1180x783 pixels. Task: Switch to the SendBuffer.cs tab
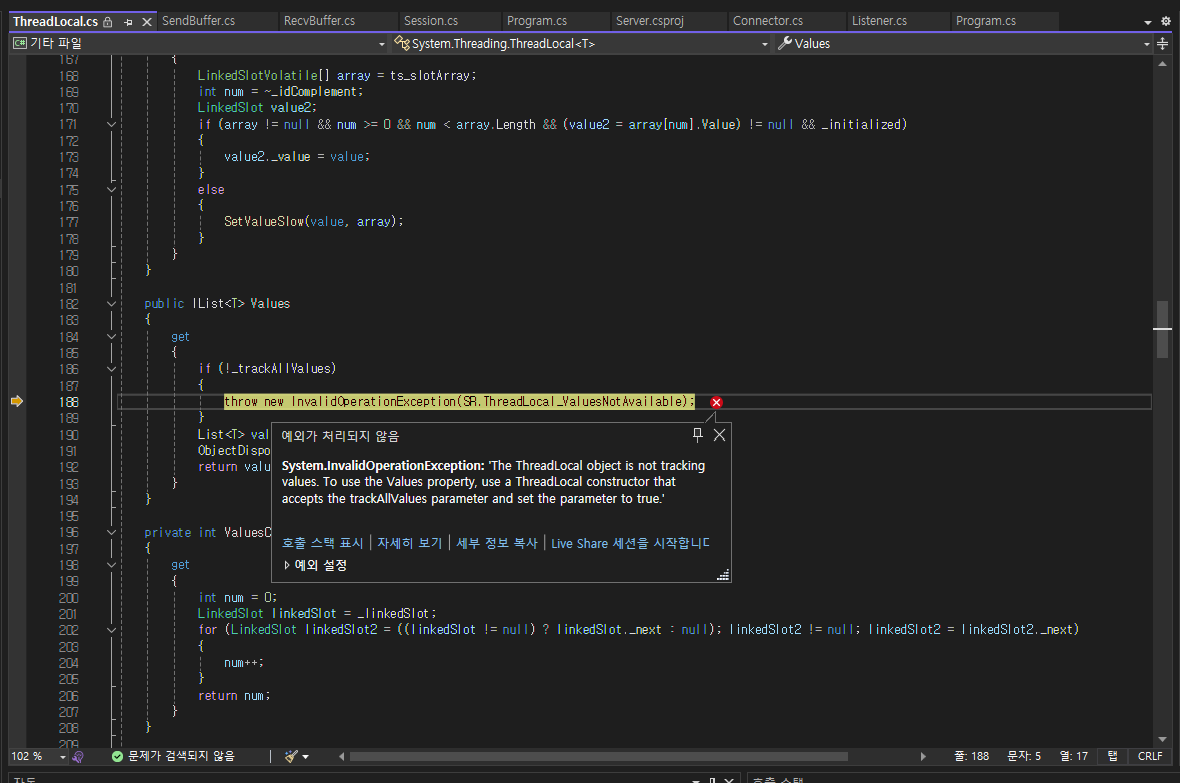coord(199,21)
